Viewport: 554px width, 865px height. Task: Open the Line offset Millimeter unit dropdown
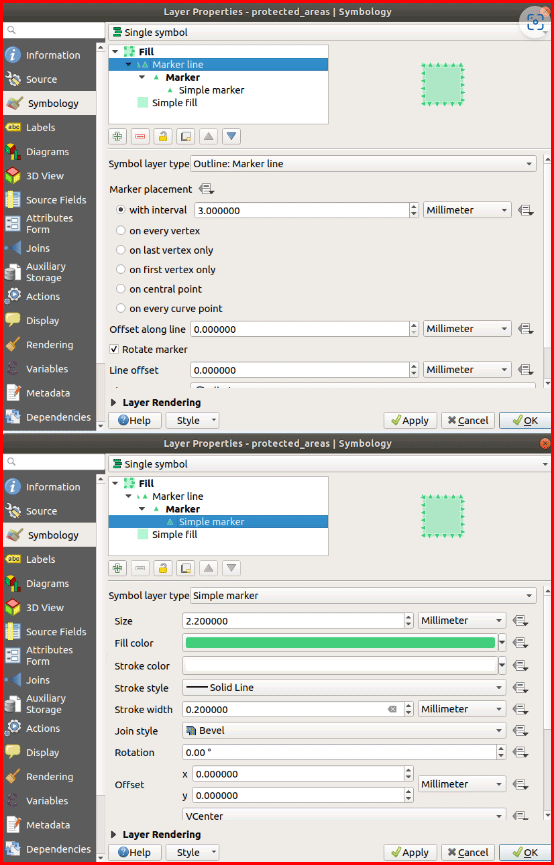point(467,370)
